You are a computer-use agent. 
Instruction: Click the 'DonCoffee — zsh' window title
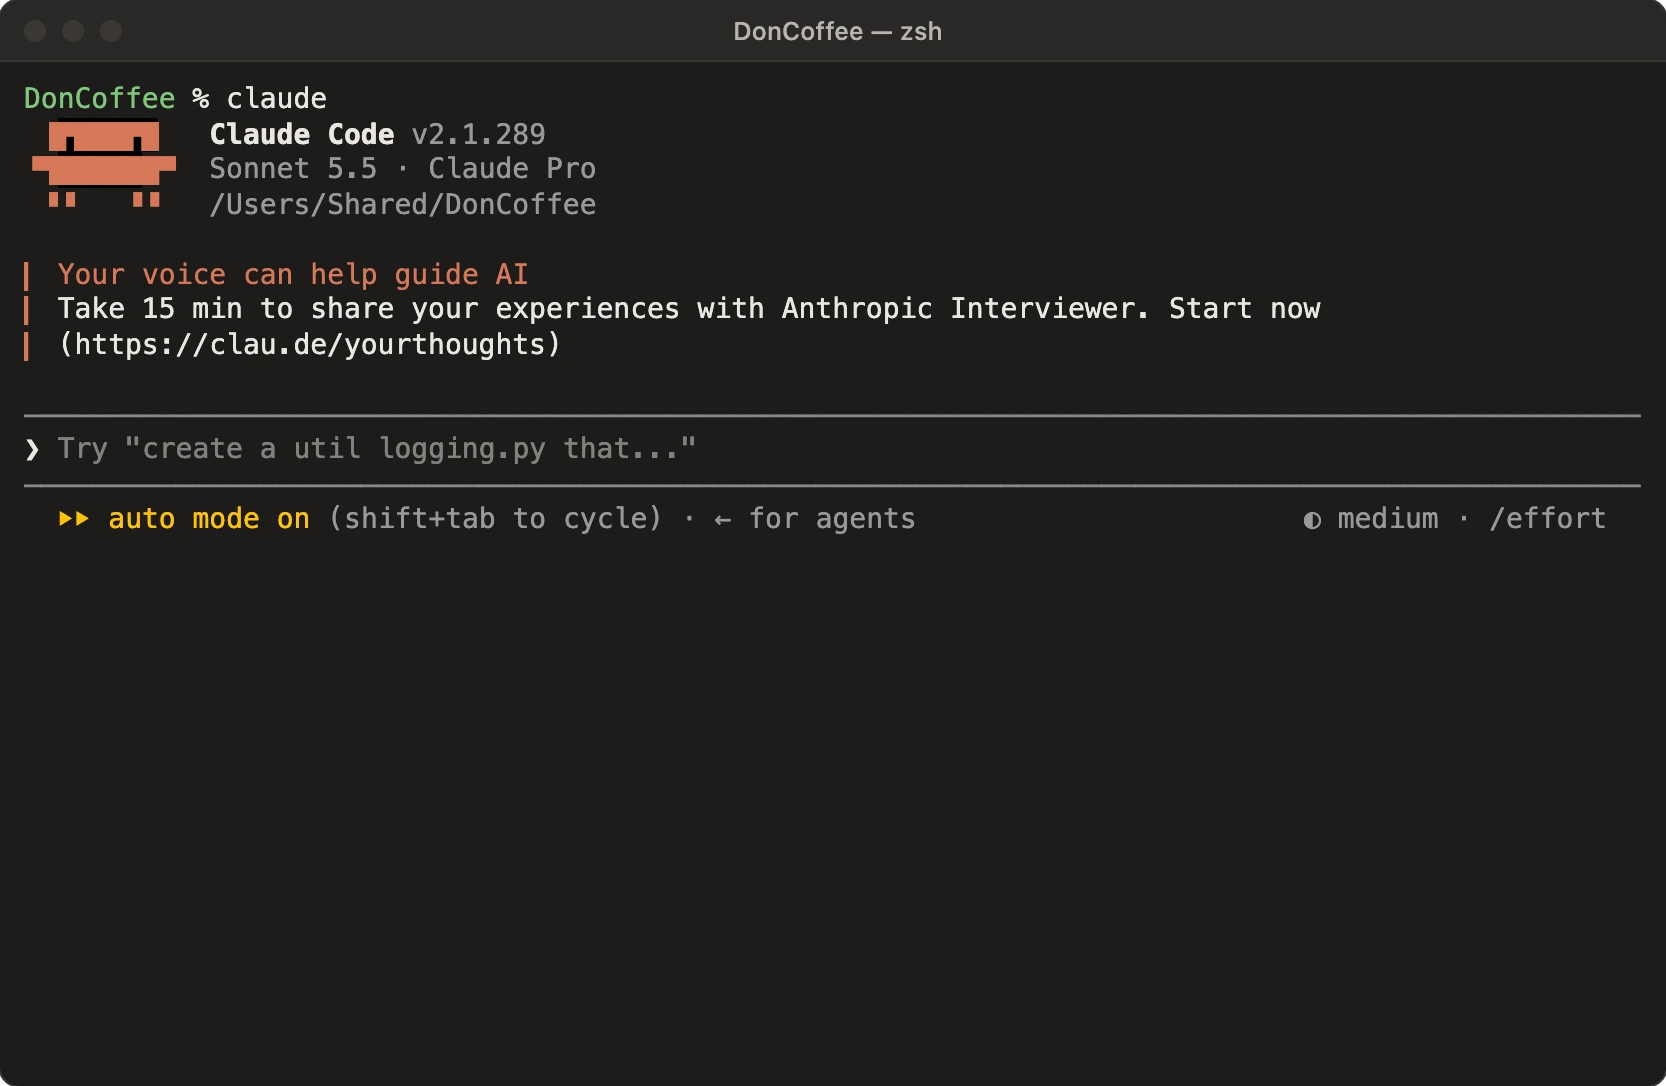click(x=838, y=31)
